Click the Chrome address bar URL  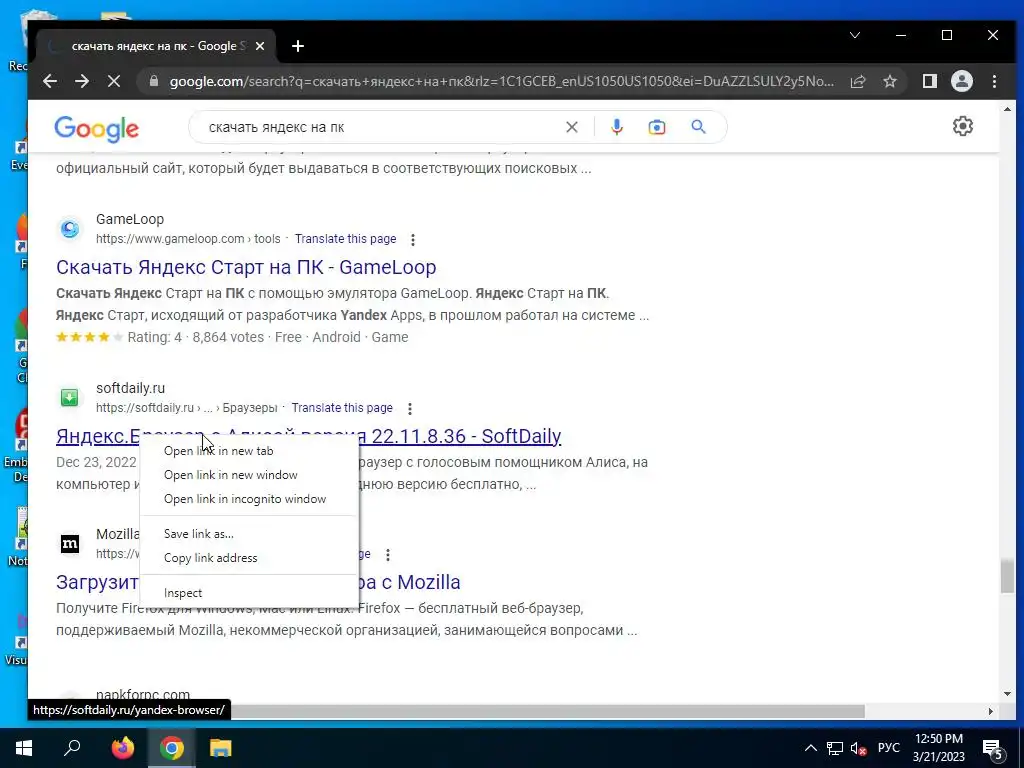pyautogui.click(x=502, y=81)
